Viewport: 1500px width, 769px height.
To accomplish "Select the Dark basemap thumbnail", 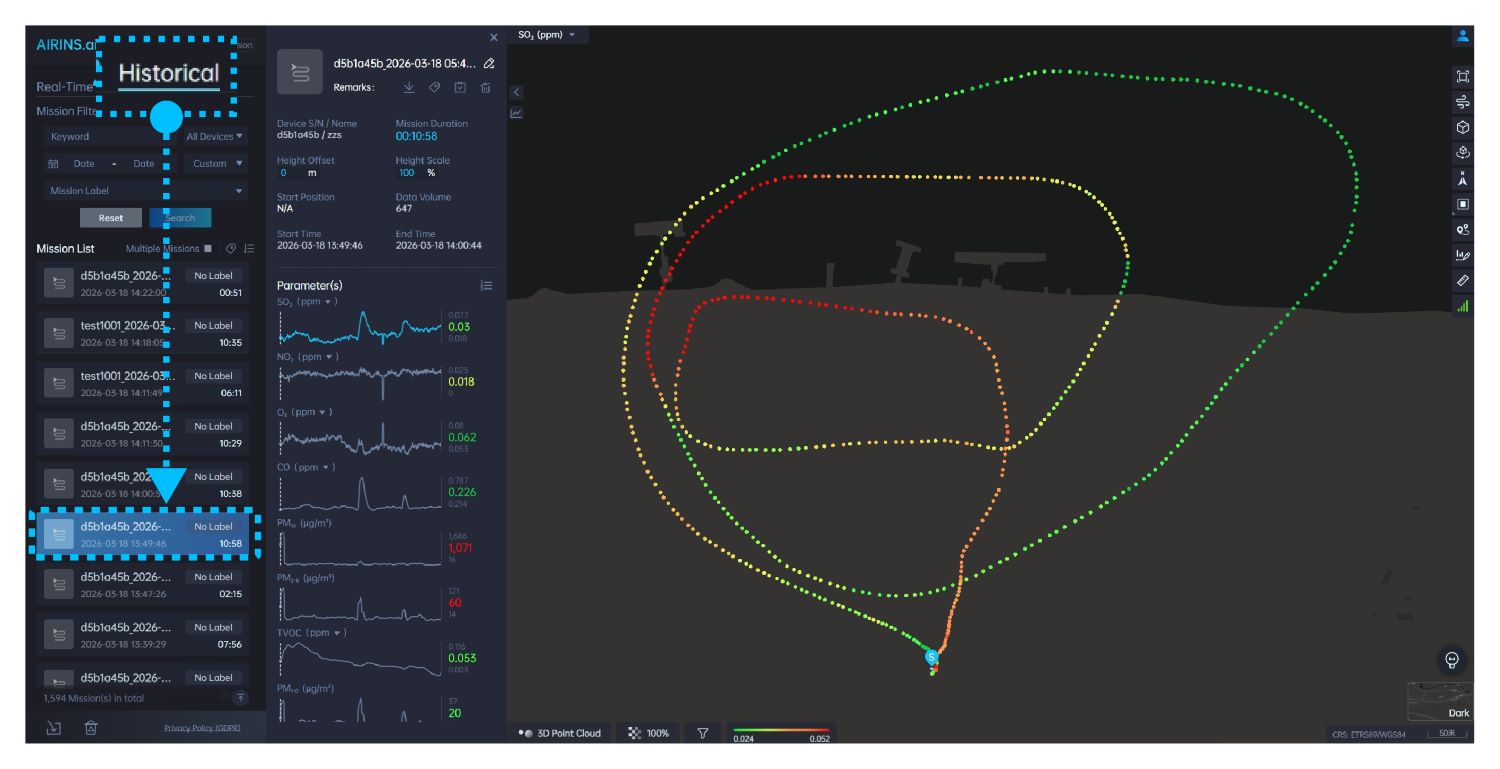I will 1439,702.
